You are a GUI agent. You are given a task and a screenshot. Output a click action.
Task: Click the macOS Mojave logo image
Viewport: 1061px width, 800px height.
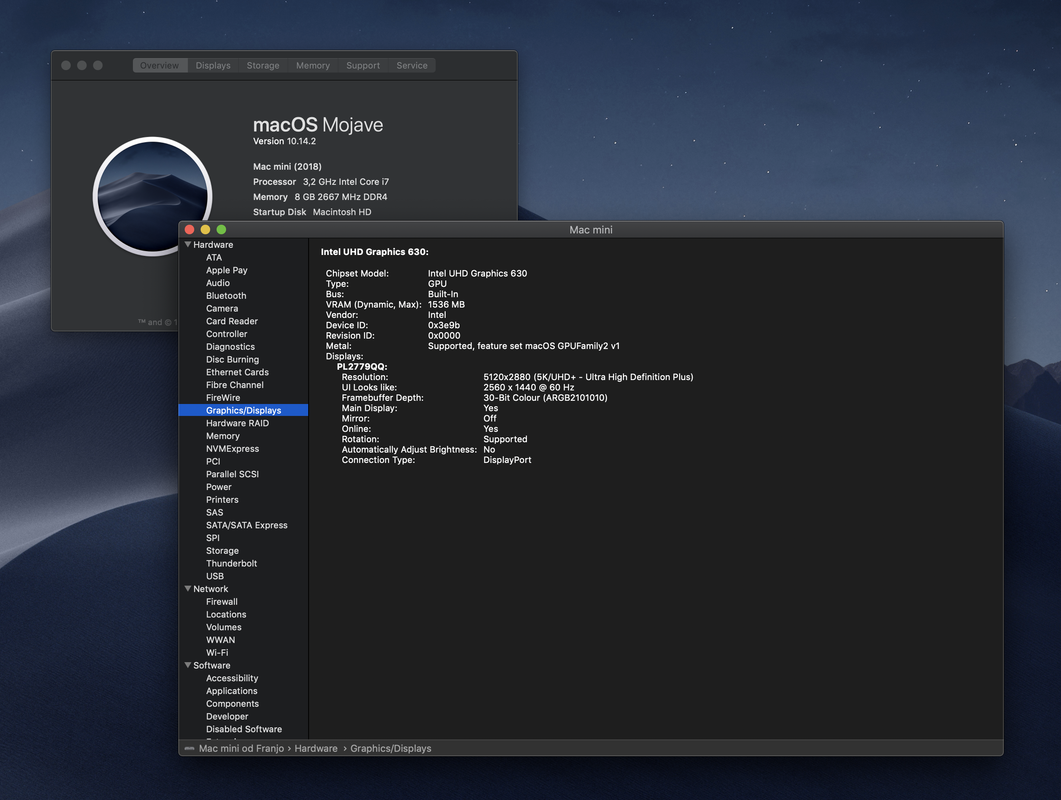[x=152, y=196]
